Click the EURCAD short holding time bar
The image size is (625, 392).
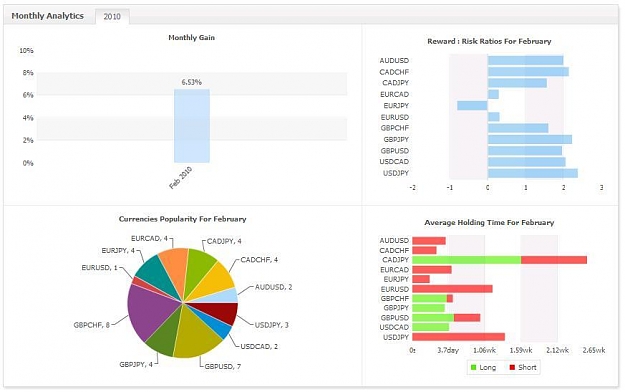click(432, 270)
